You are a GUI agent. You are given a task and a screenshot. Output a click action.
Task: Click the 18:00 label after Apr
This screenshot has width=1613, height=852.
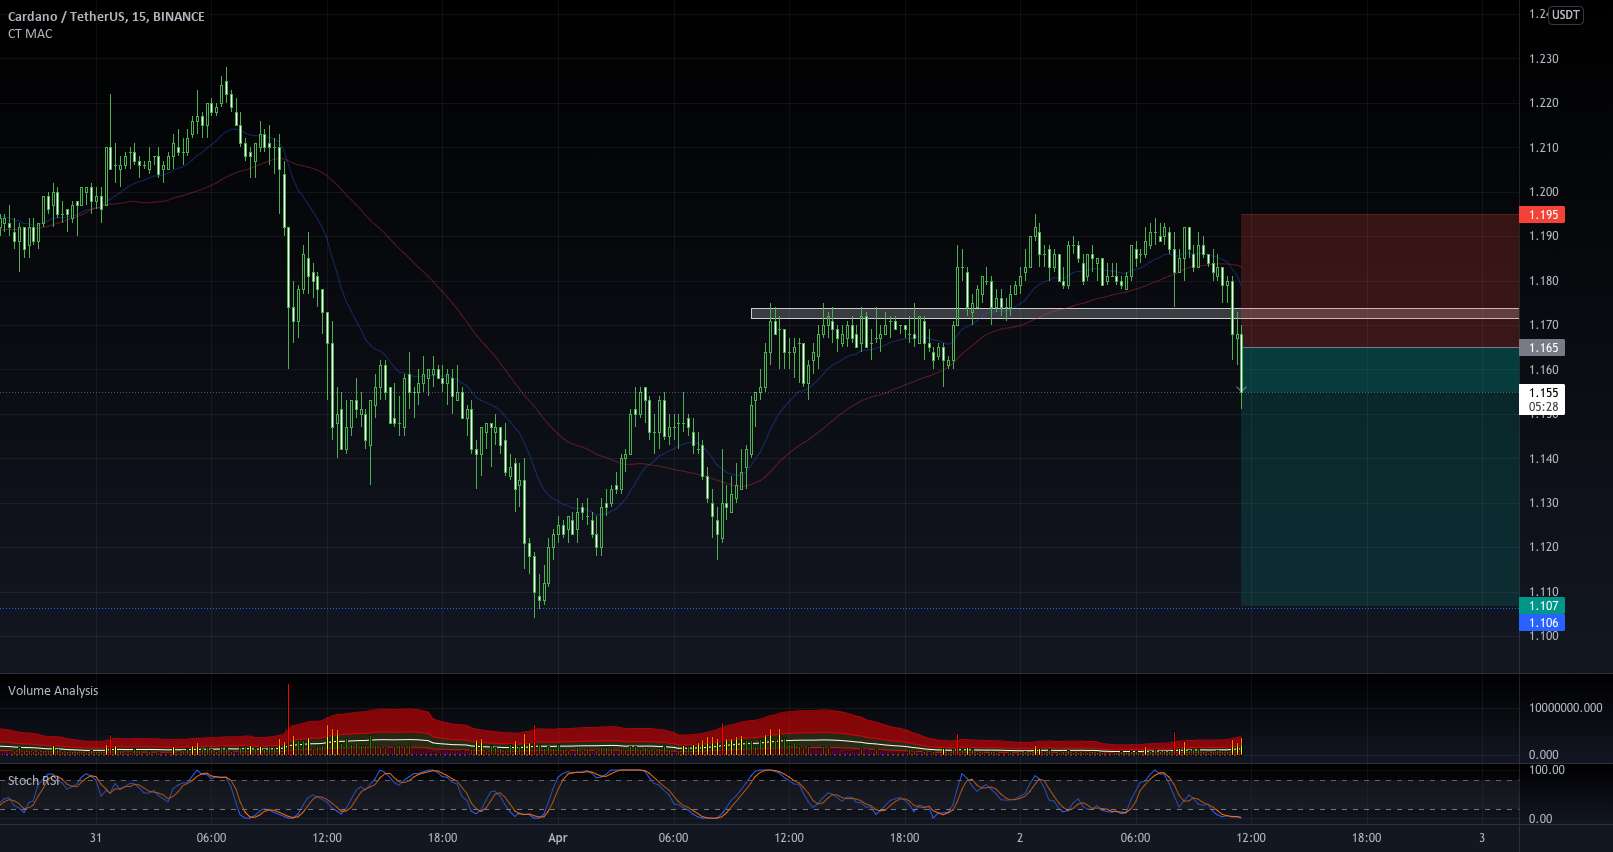904,838
